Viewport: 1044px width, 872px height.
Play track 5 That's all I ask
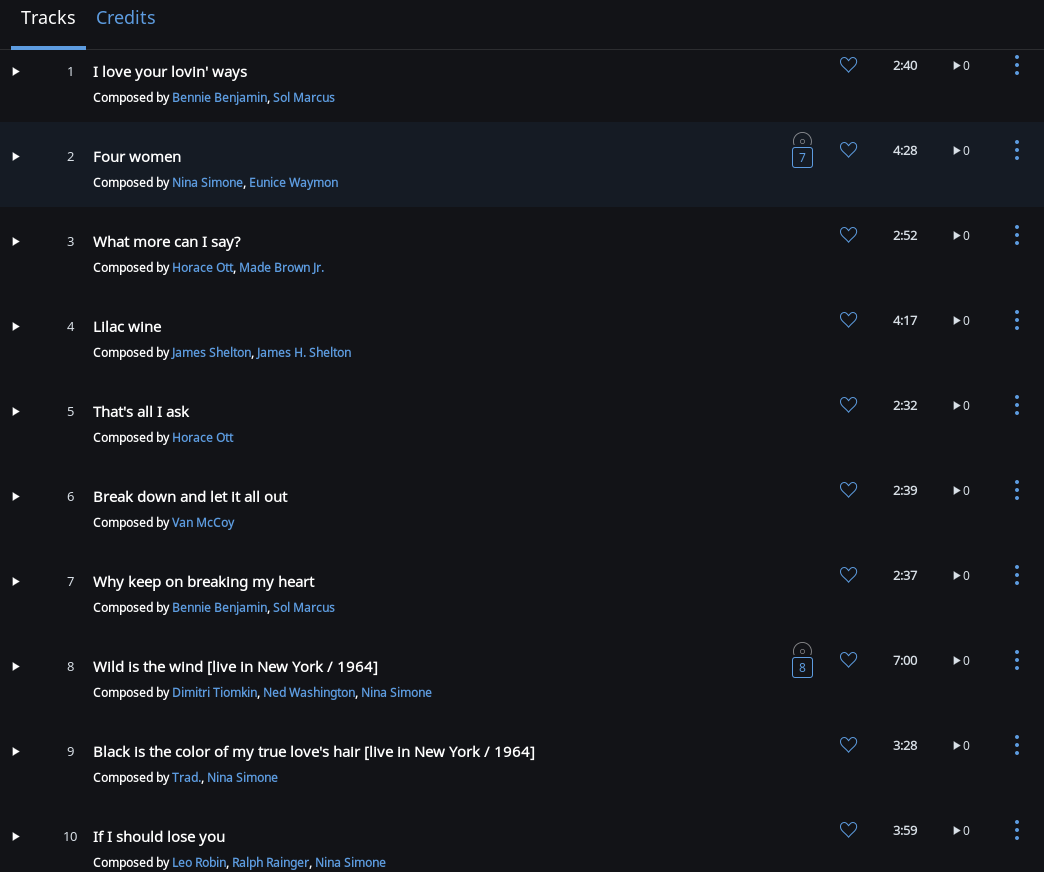16,412
